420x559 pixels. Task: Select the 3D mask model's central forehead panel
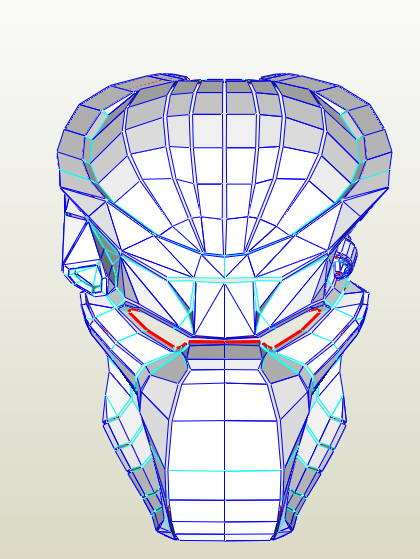click(x=224, y=168)
